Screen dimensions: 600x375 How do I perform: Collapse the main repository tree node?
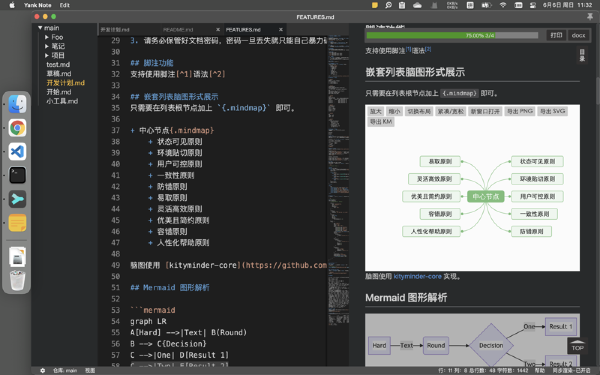[x=40, y=28]
